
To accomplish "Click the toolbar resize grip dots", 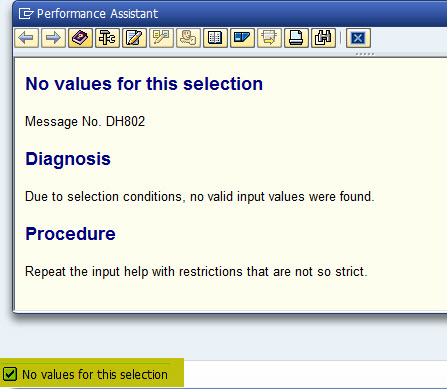I will (365, 54).
